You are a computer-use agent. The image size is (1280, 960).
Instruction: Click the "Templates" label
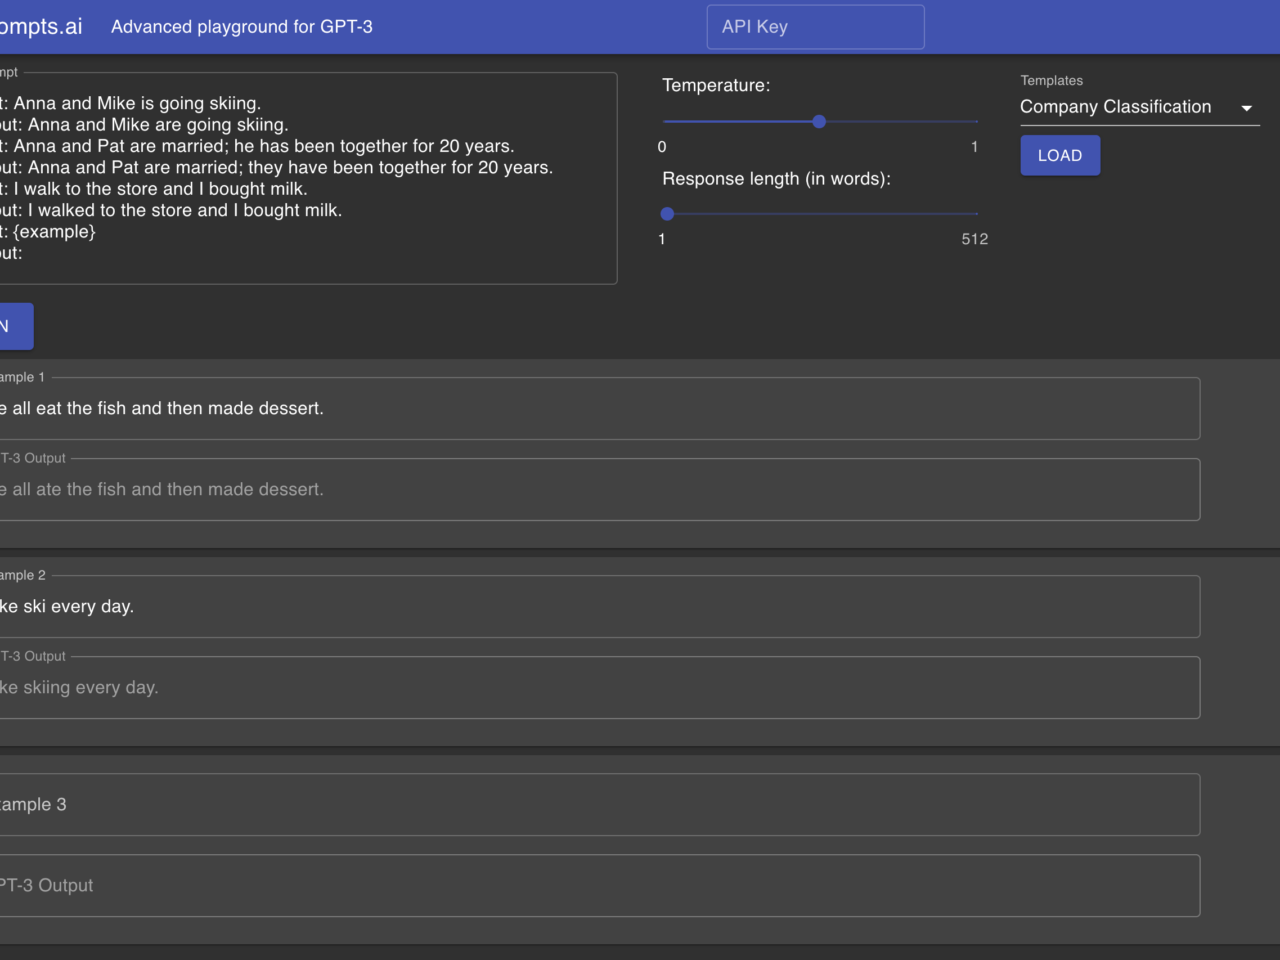(1052, 81)
